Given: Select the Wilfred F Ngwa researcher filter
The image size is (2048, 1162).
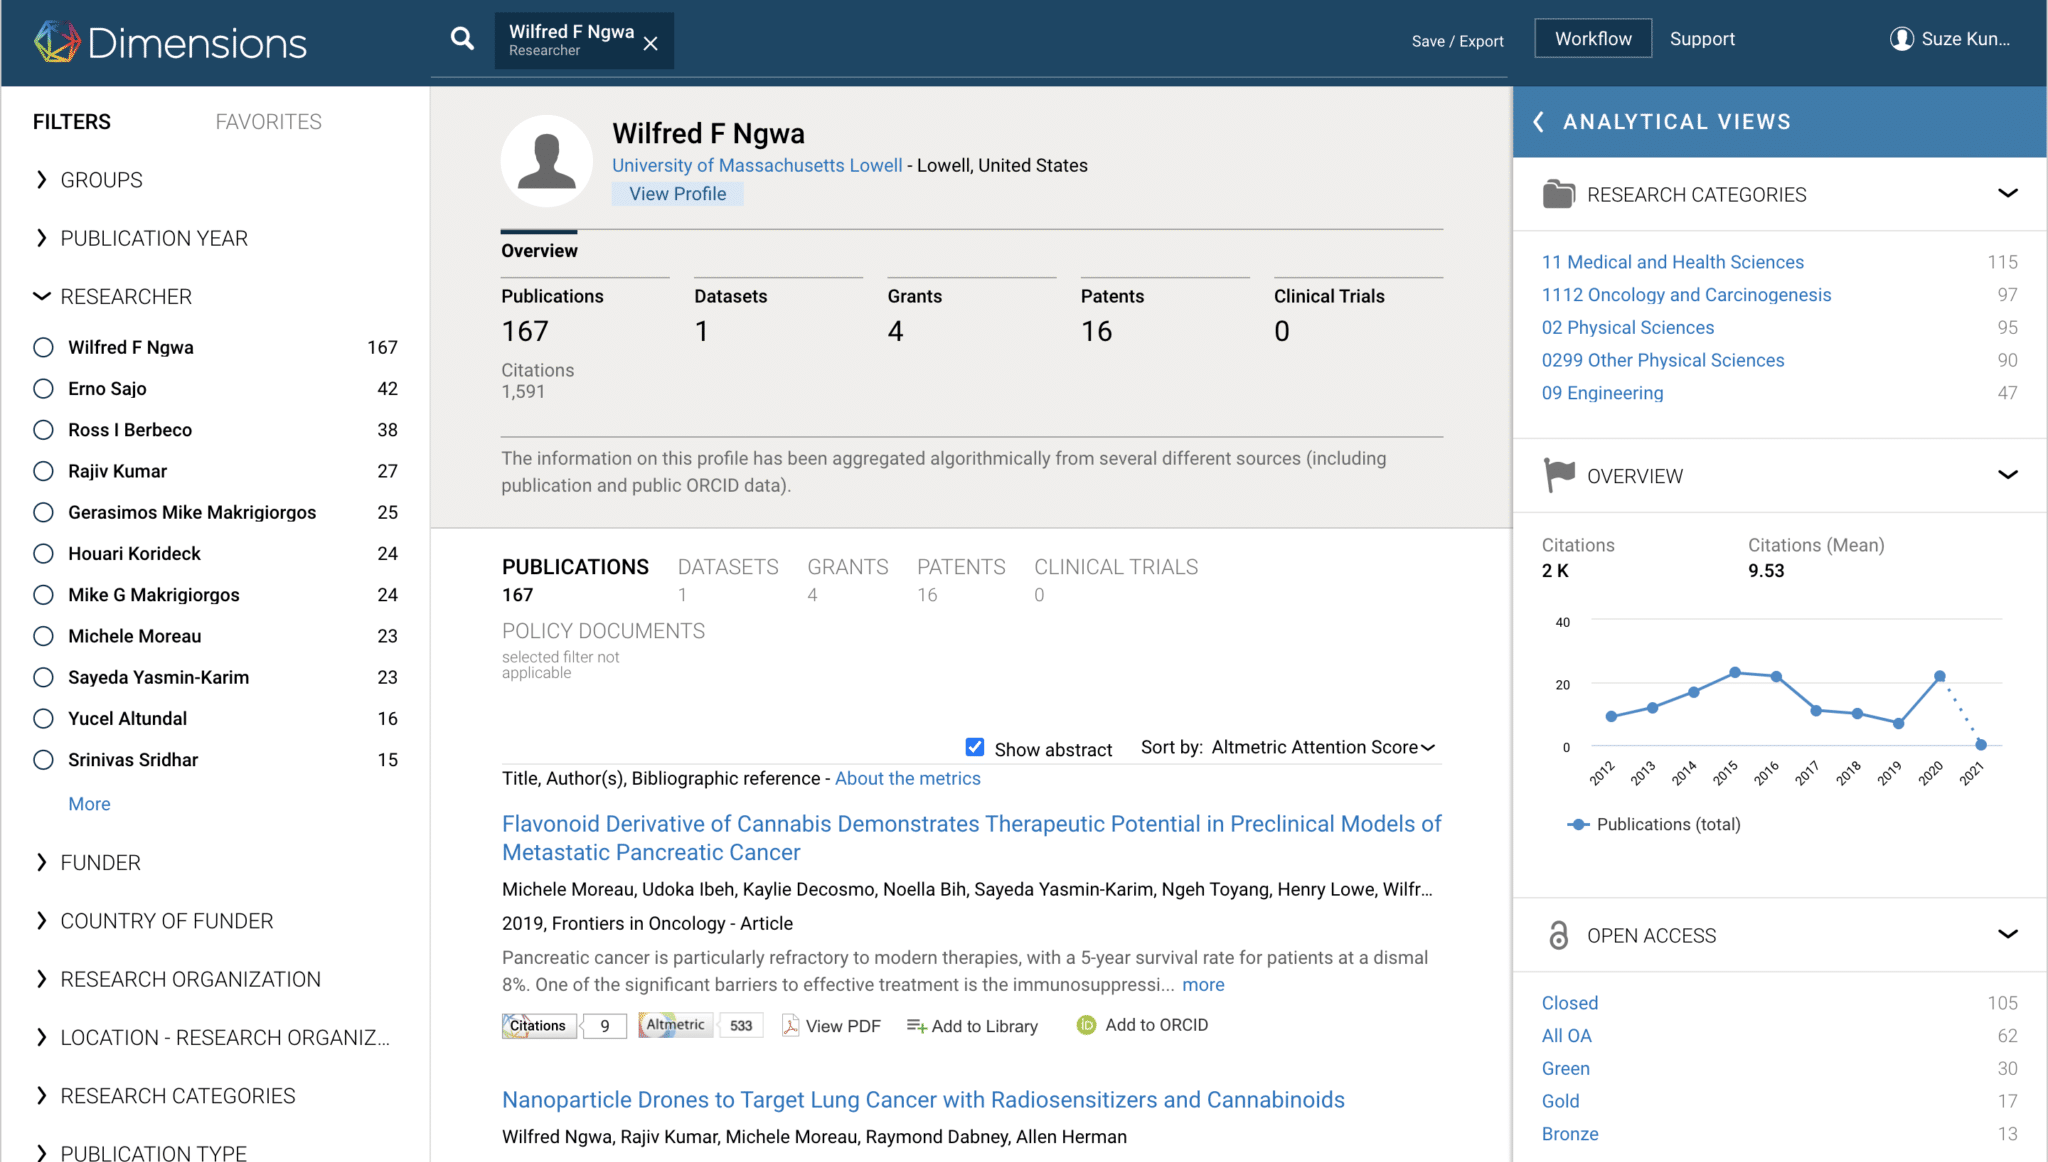Looking at the screenshot, I should click(43, 347).
